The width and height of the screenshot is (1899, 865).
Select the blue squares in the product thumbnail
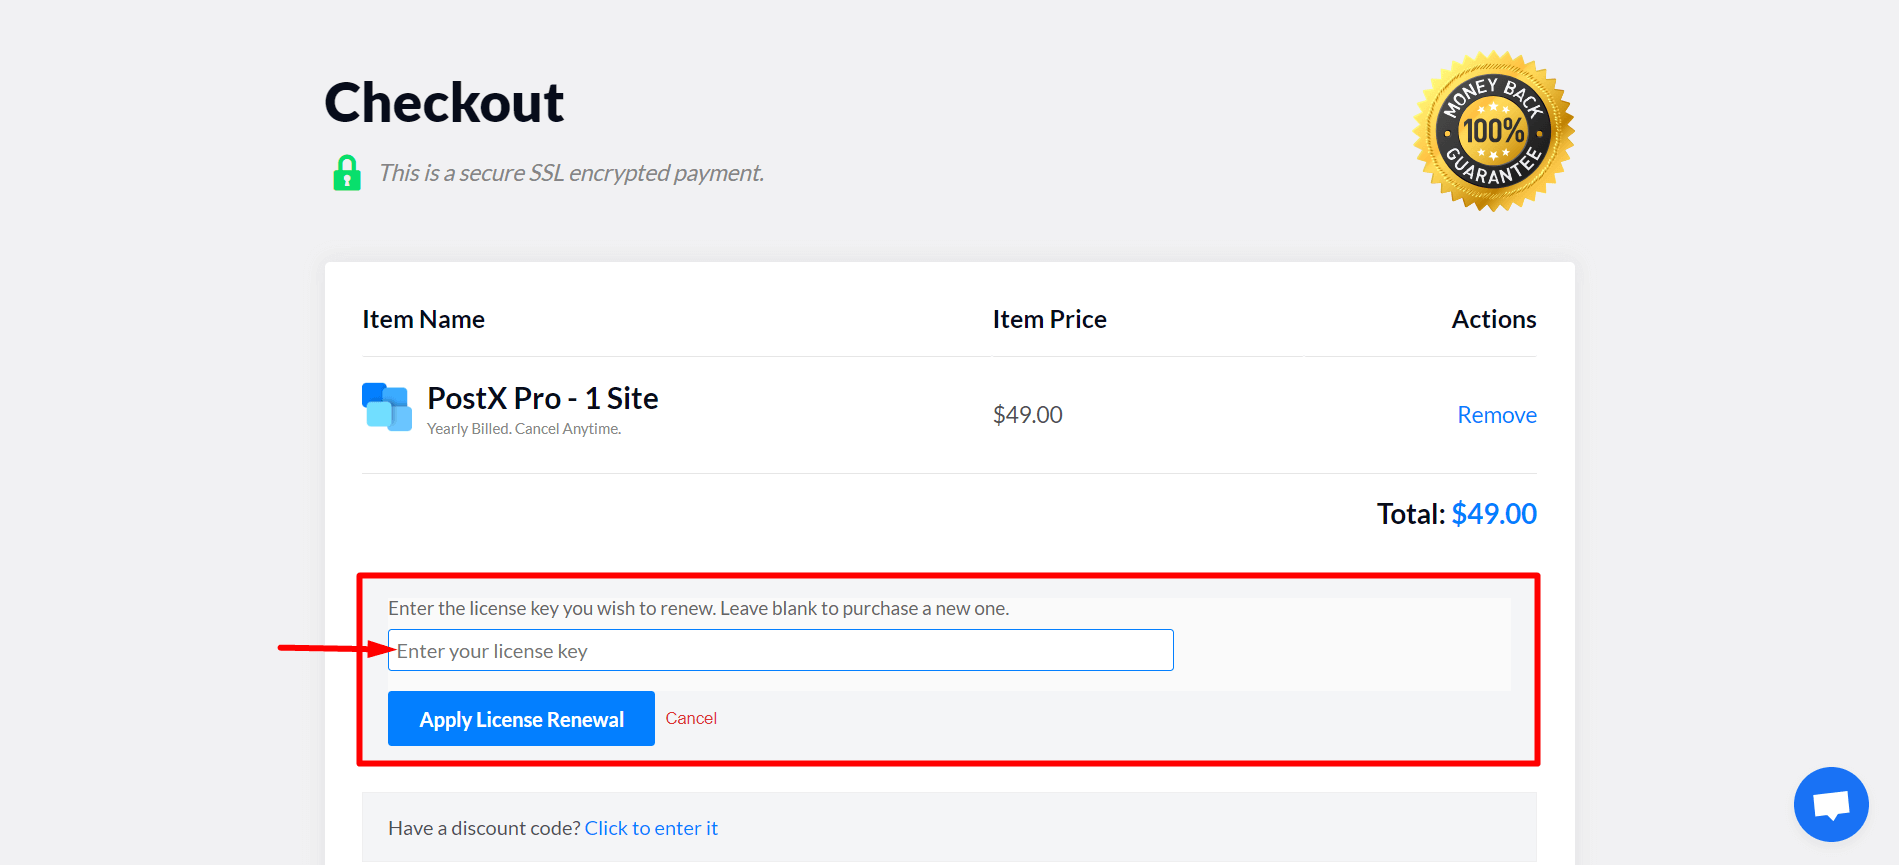(387, 407)
